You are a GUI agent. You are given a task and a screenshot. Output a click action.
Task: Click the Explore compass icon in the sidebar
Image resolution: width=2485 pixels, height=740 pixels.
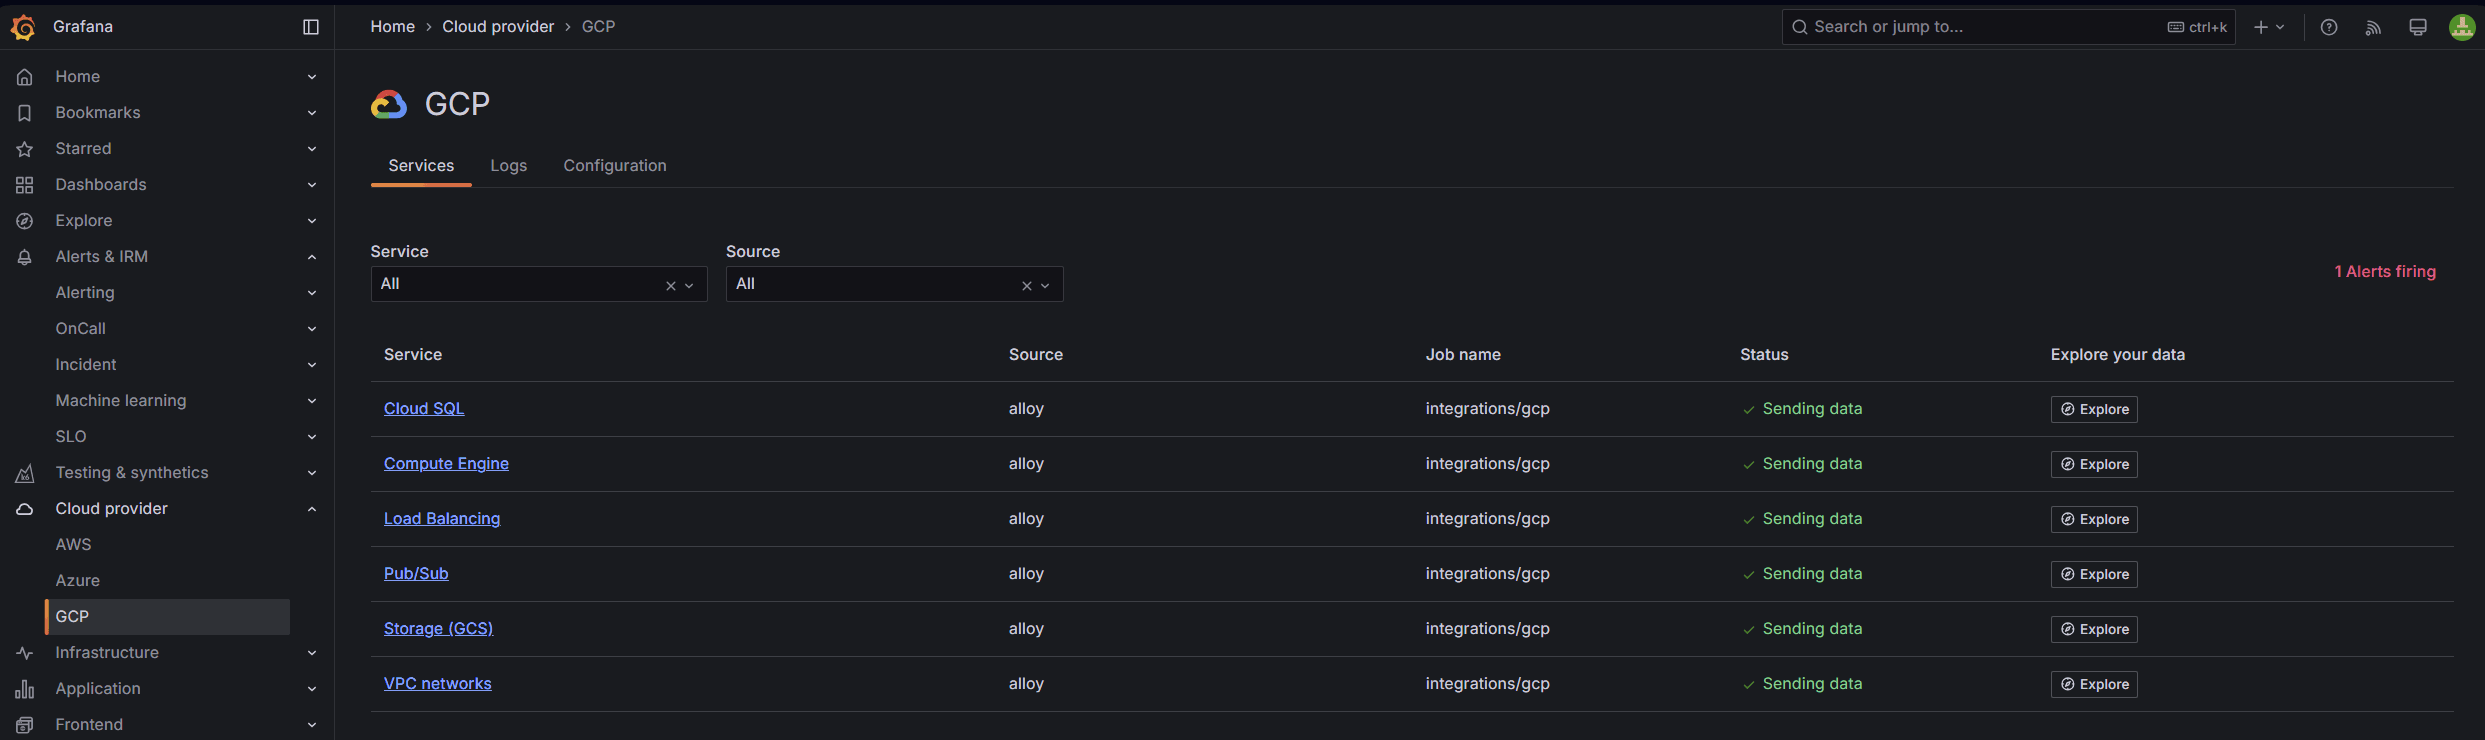click(x=25, y=221)
